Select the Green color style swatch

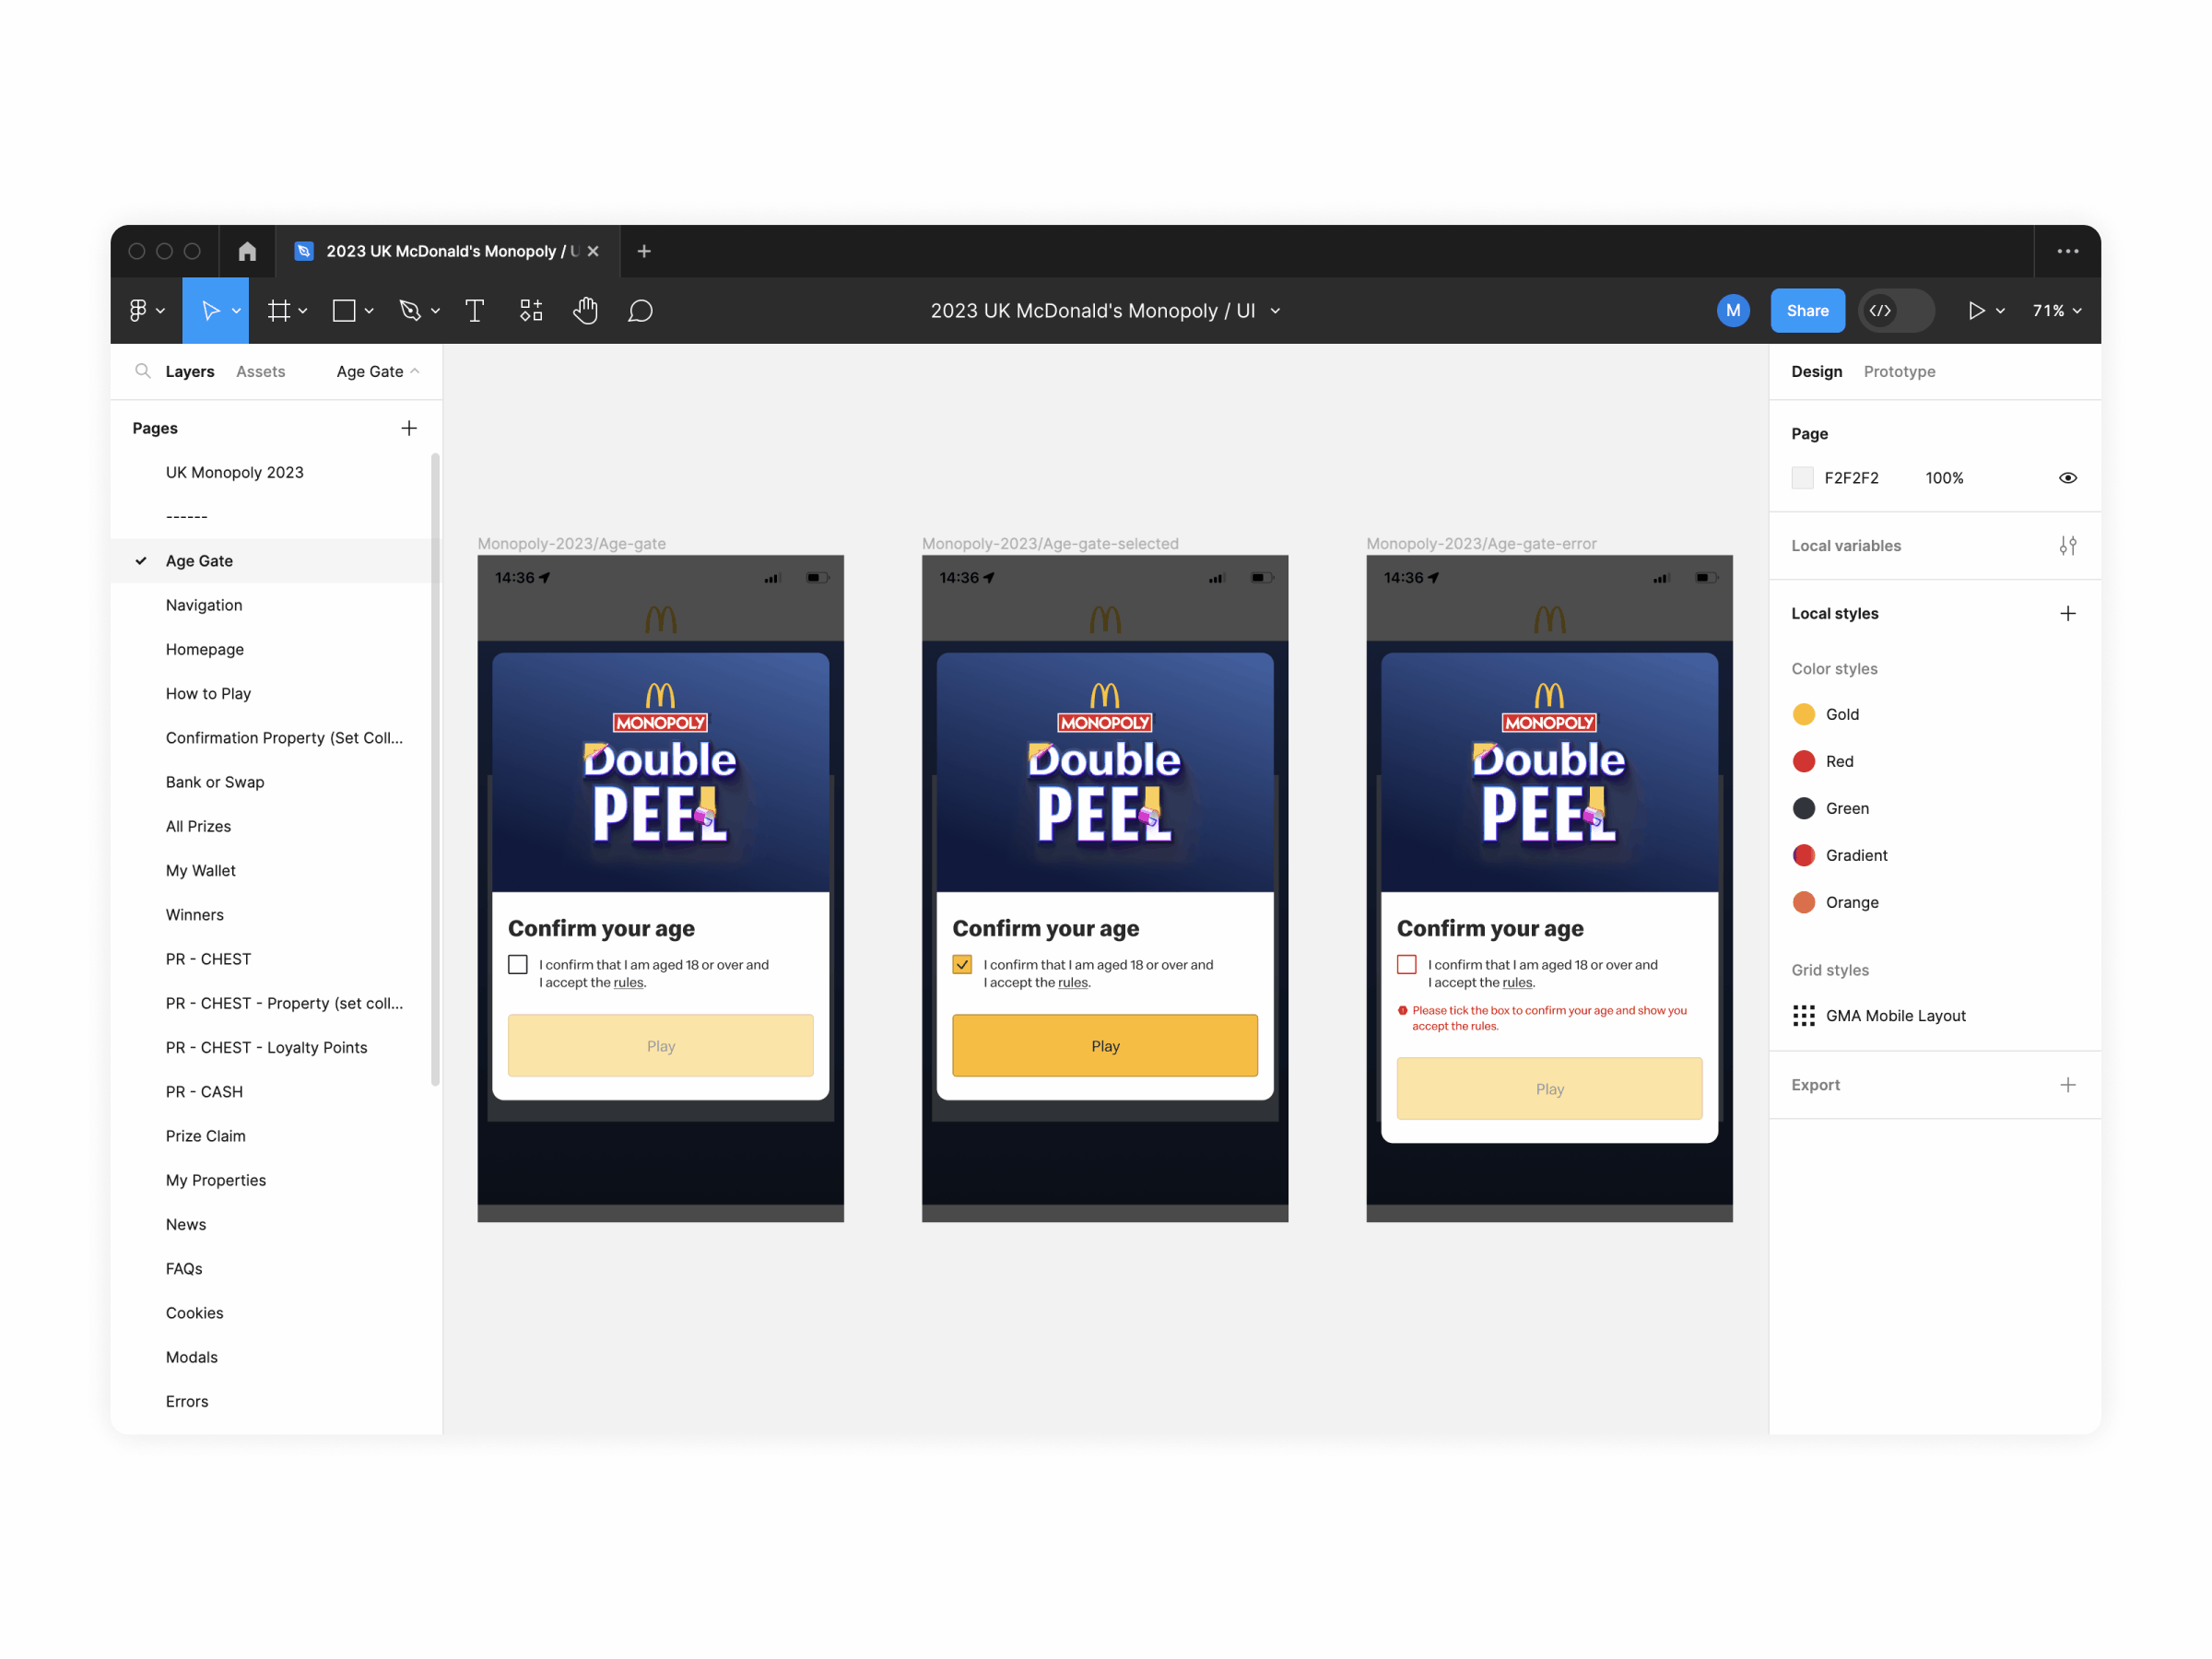click(1803, 808)
